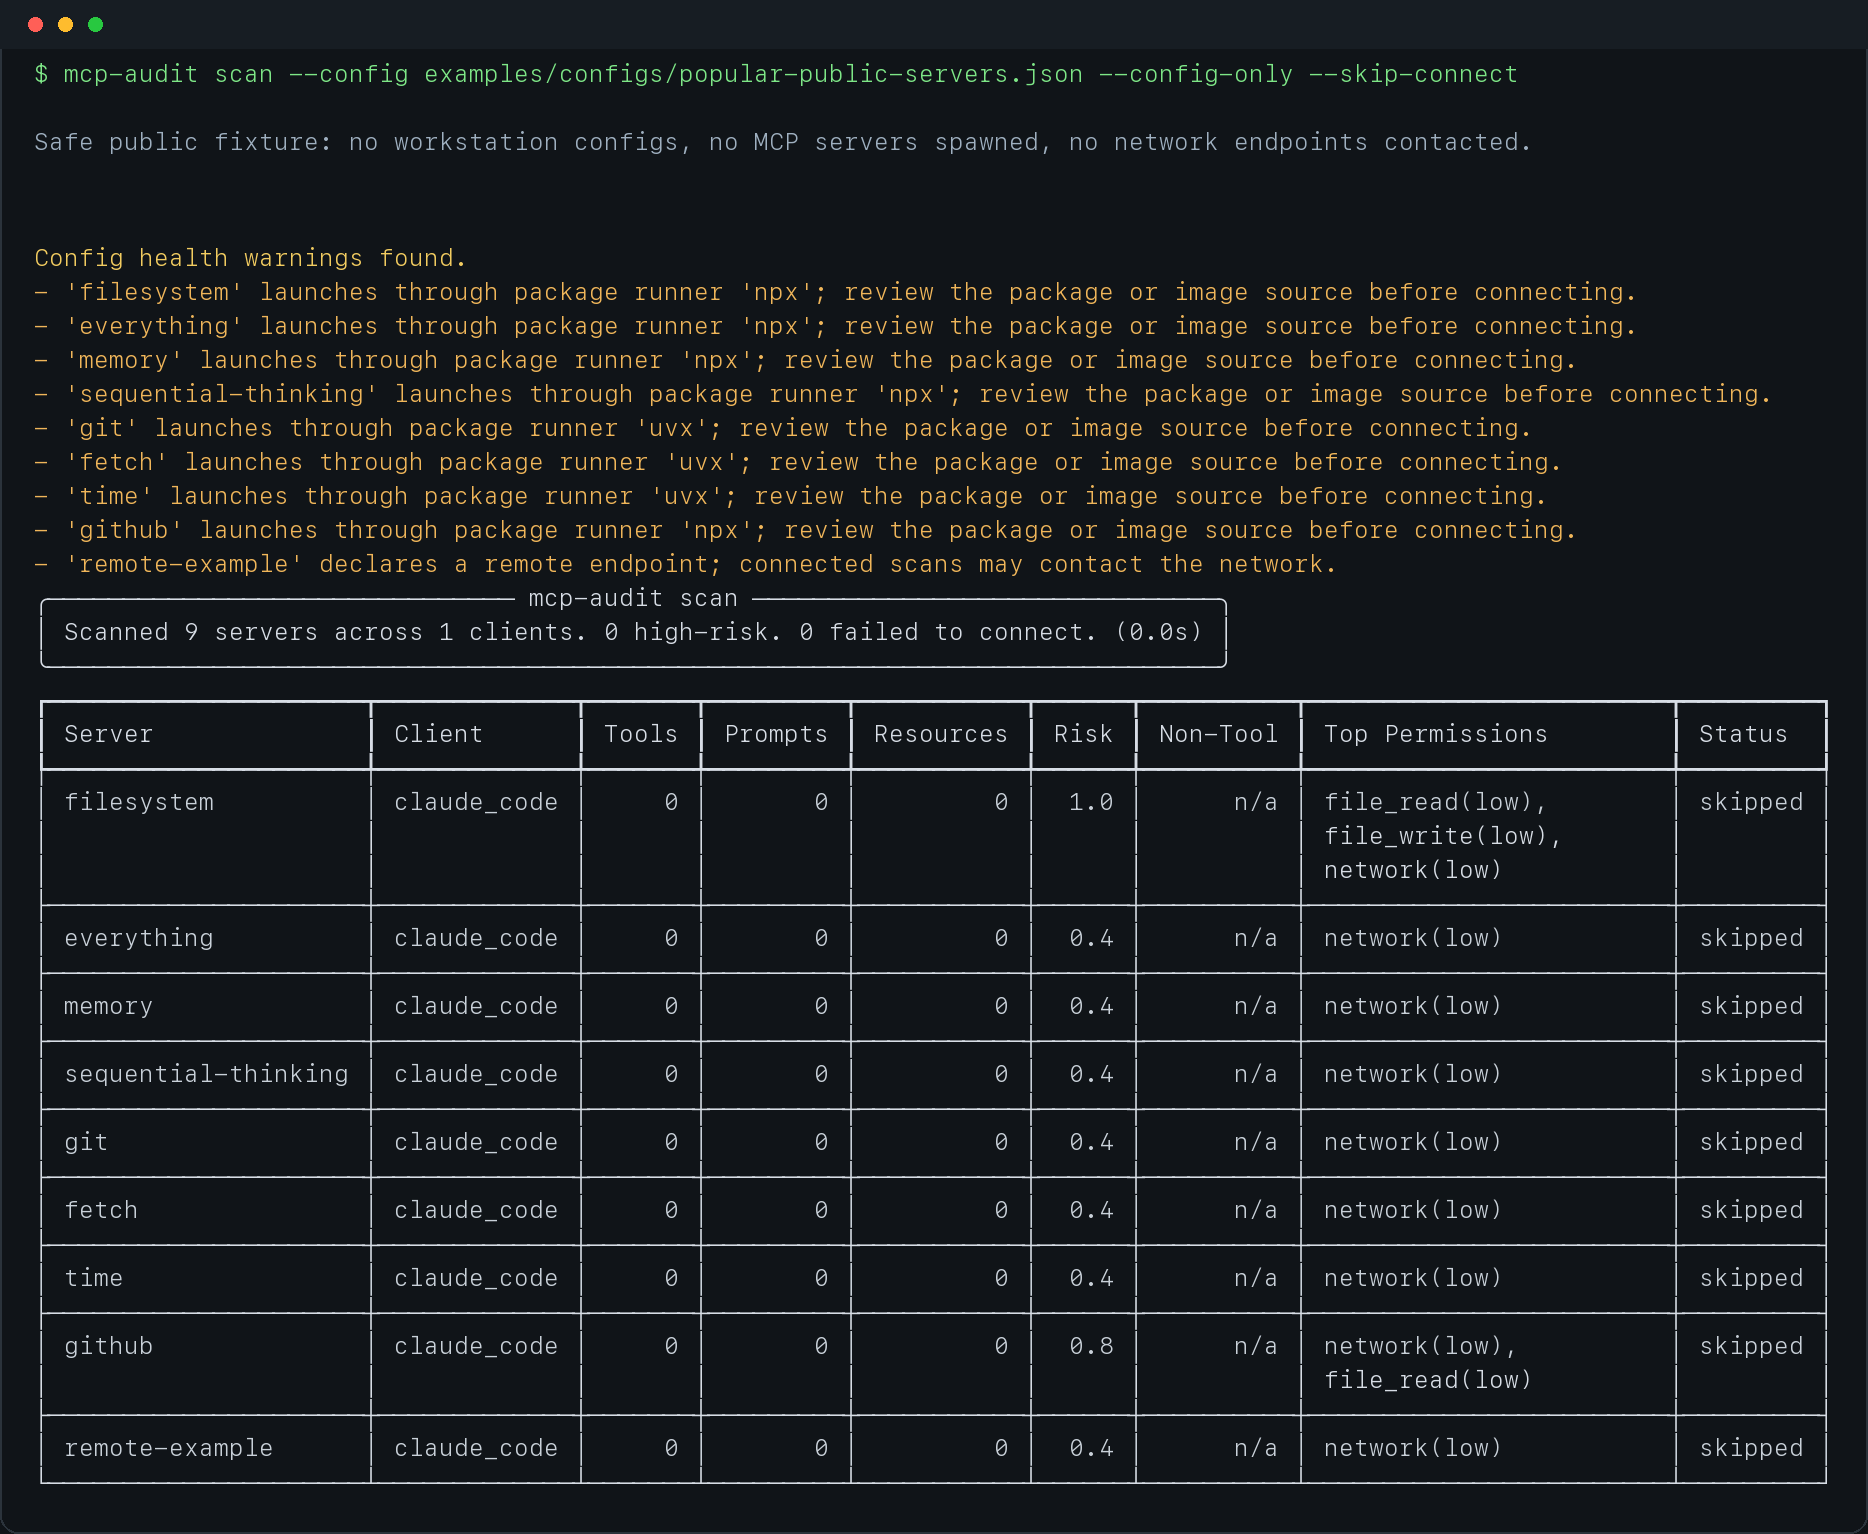Click the 'filesystem' npx warning line
The image size is (1868, 1534).
(835, 292)
